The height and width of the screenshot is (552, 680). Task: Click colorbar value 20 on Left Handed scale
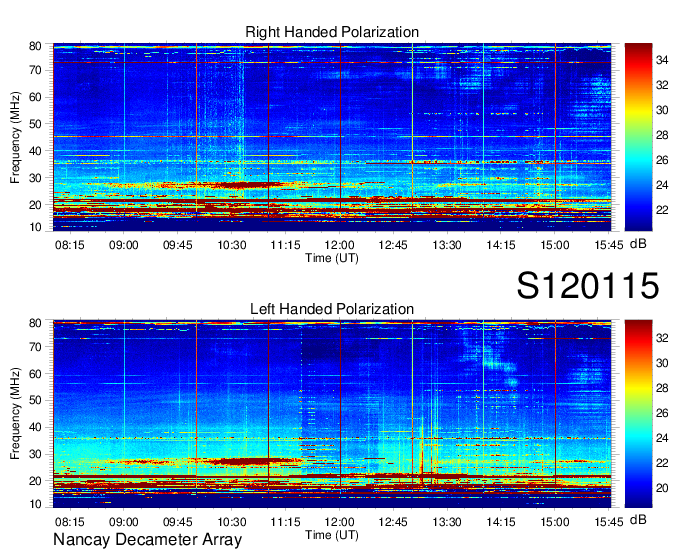pos(662,488)
